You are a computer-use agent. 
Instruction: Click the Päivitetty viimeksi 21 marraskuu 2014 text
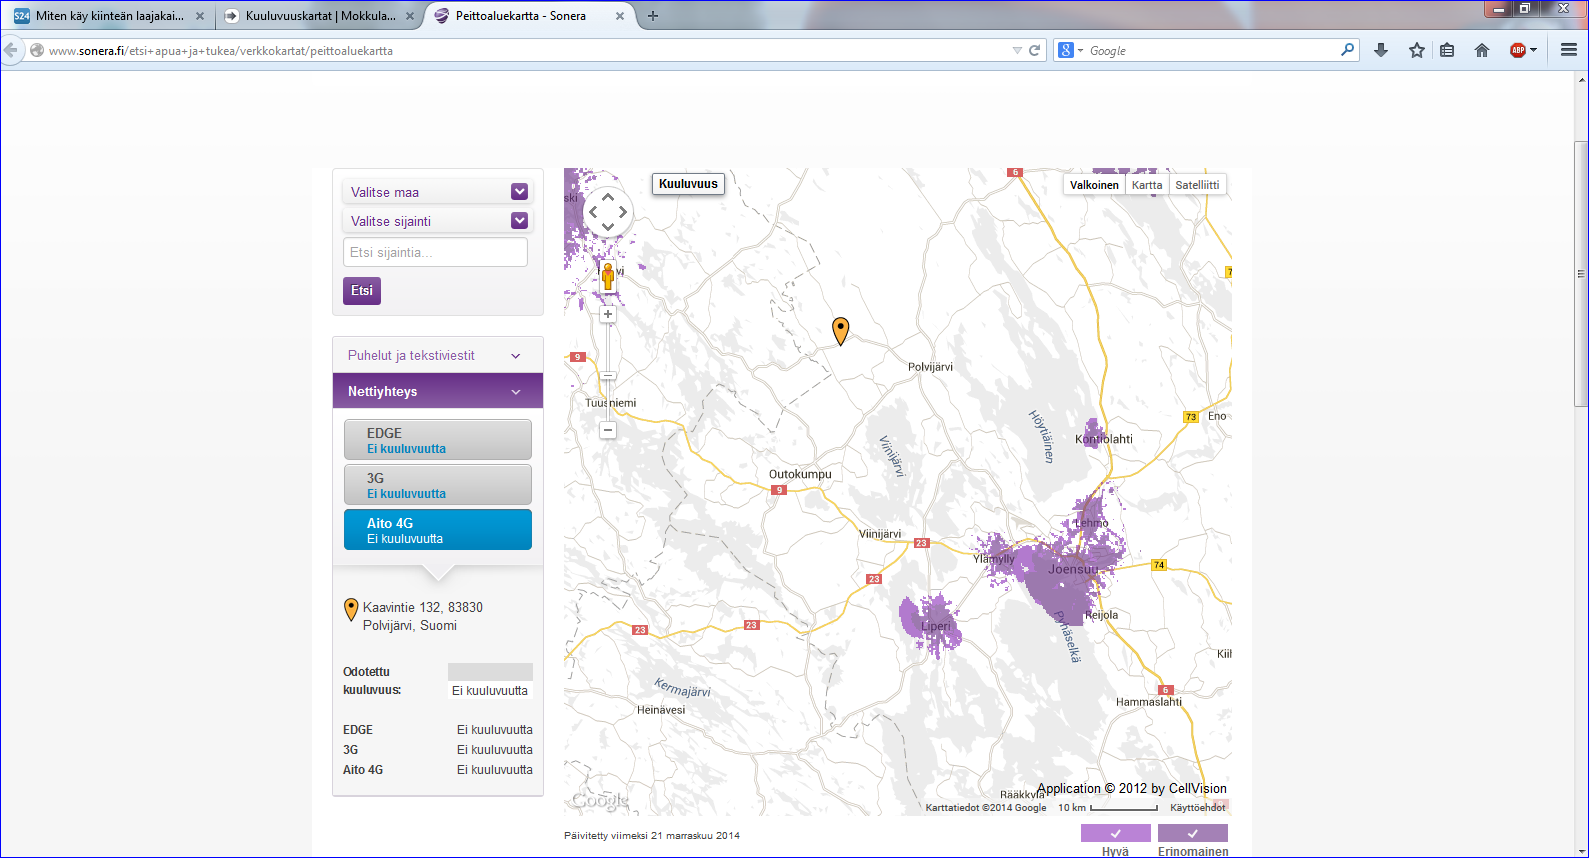point(652,835)
